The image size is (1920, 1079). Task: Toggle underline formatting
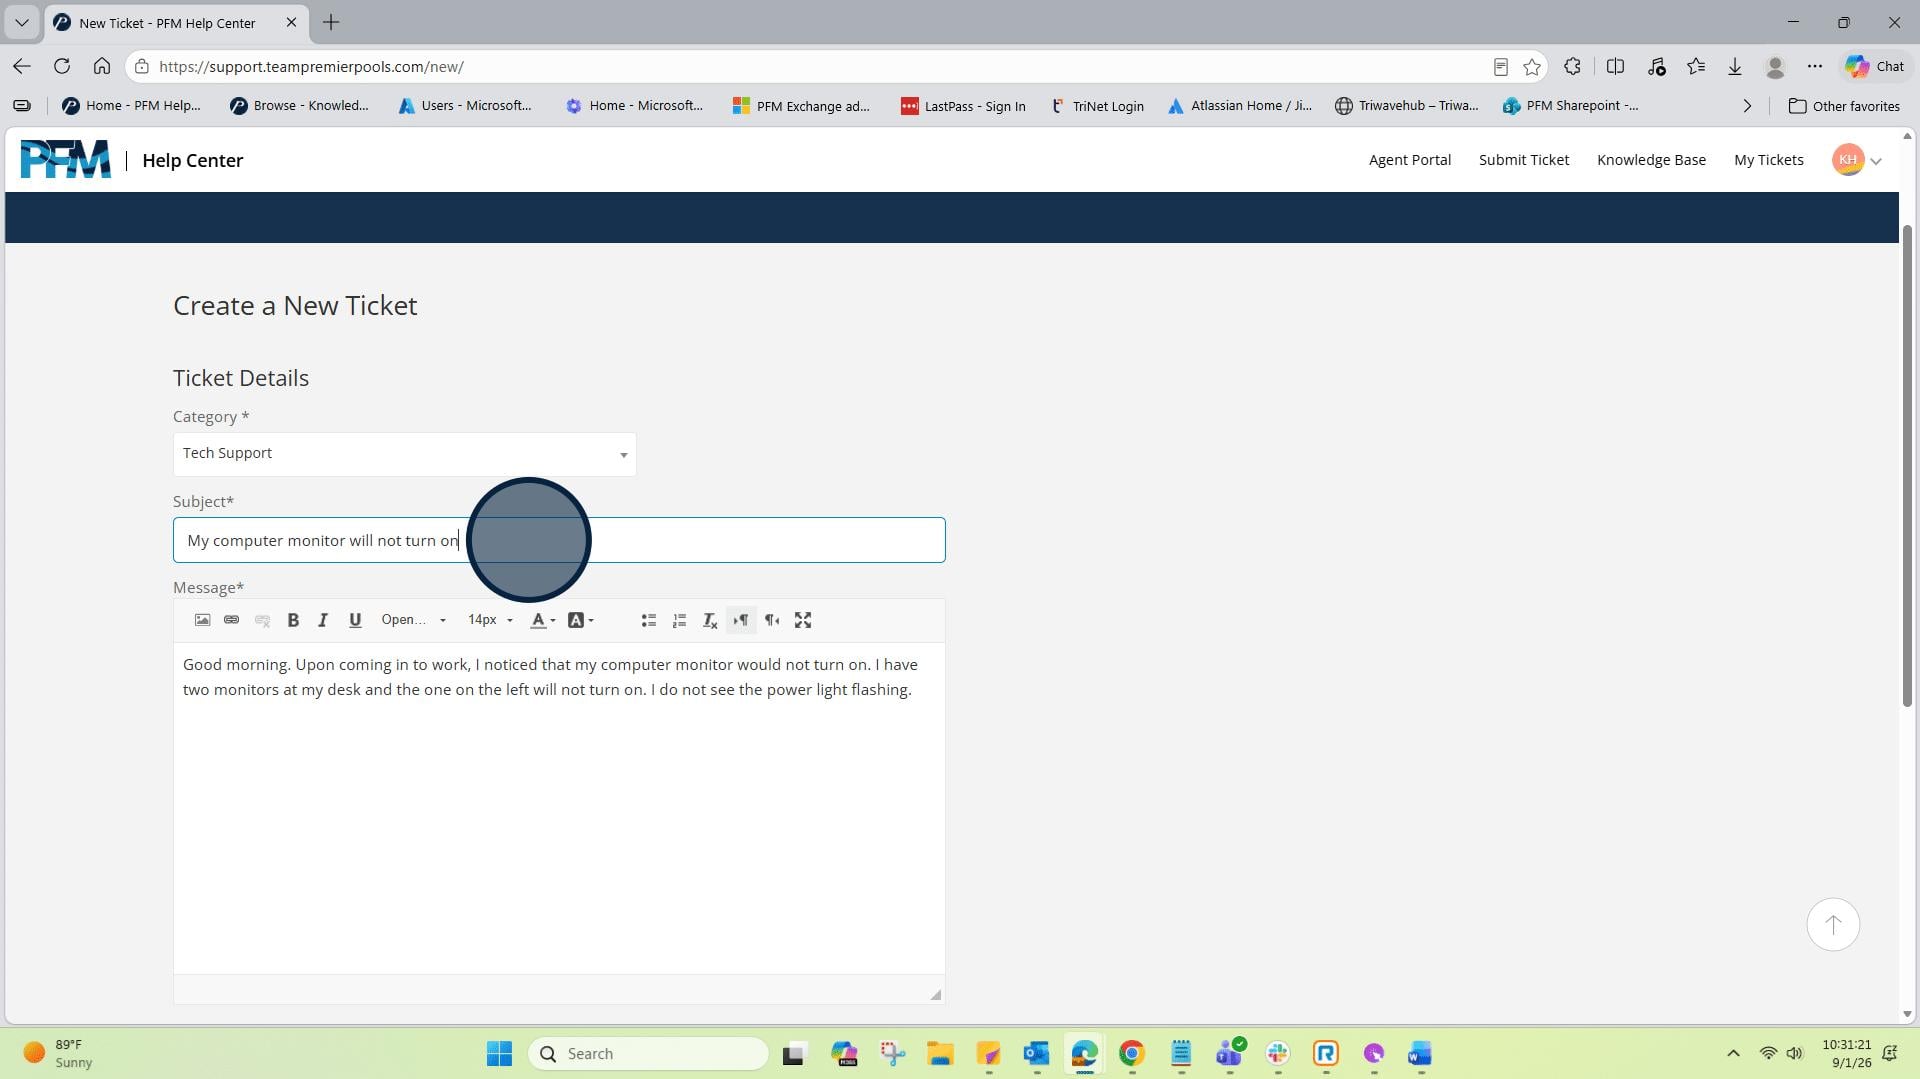(x=355, y=620)
